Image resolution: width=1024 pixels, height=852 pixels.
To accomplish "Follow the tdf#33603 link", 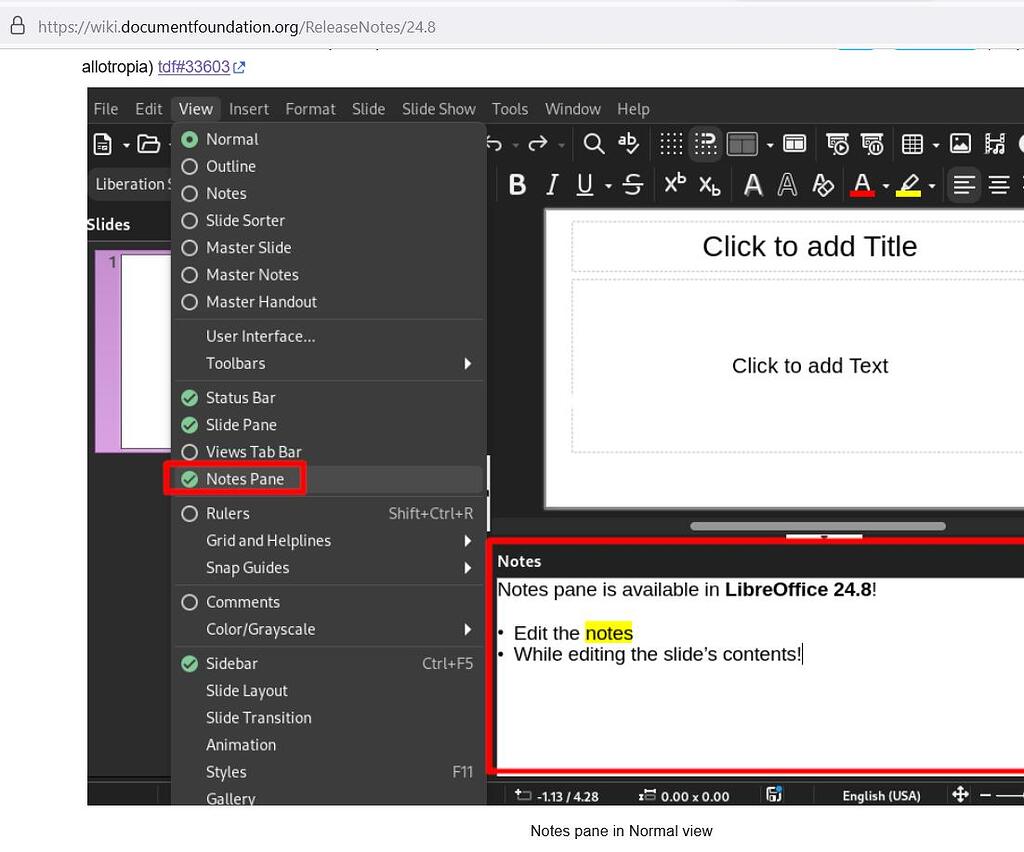I will (x=193, y=66).
